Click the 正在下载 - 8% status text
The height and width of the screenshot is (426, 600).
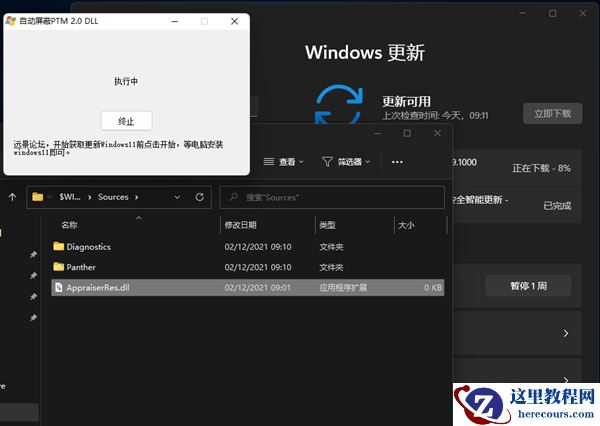[541, 168]
